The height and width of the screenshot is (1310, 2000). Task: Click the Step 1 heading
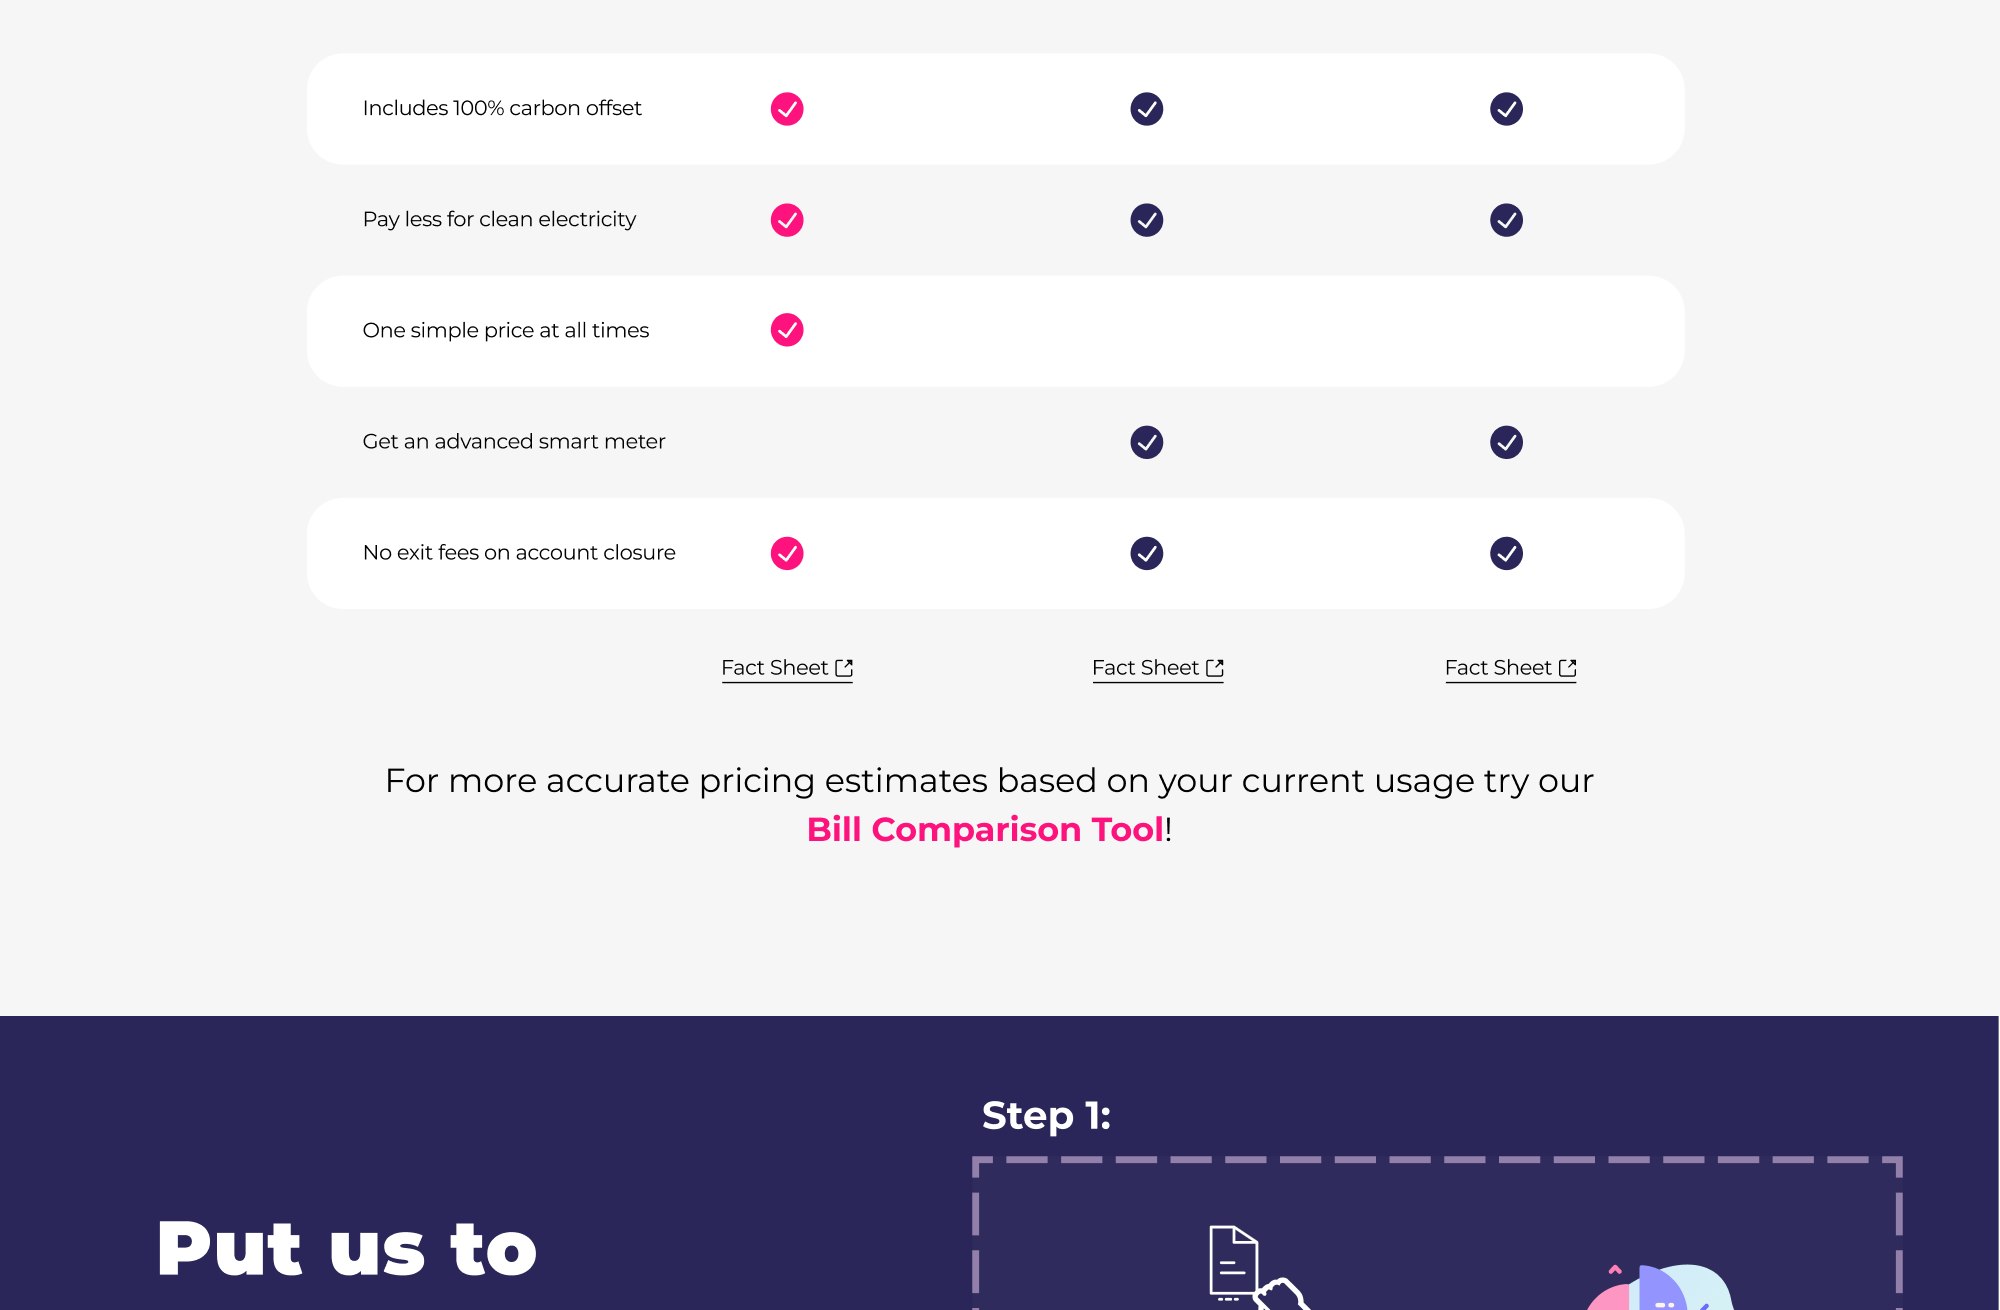[x=1046, y=1116]
